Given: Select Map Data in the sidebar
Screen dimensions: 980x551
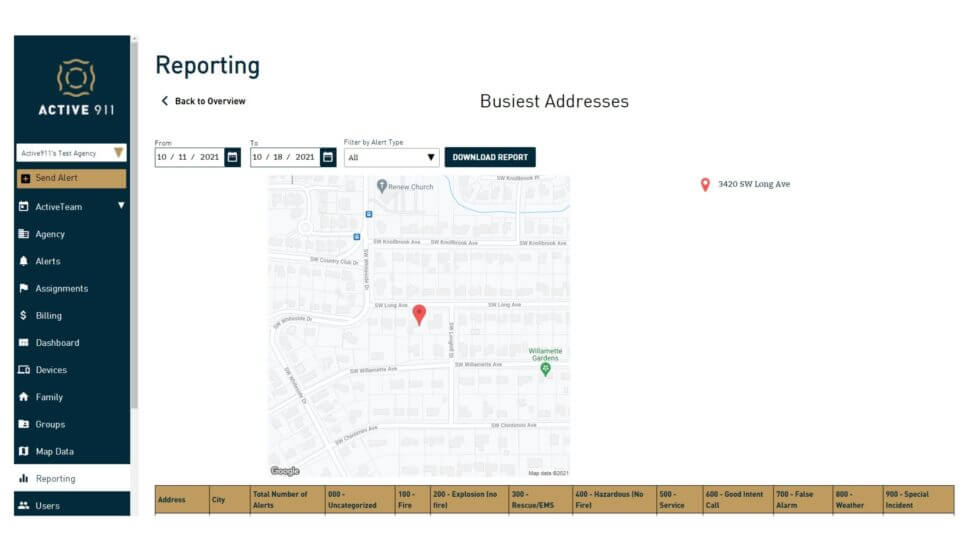Looking at the screenshot, I should pyautogui.click(x=54, y=451).
